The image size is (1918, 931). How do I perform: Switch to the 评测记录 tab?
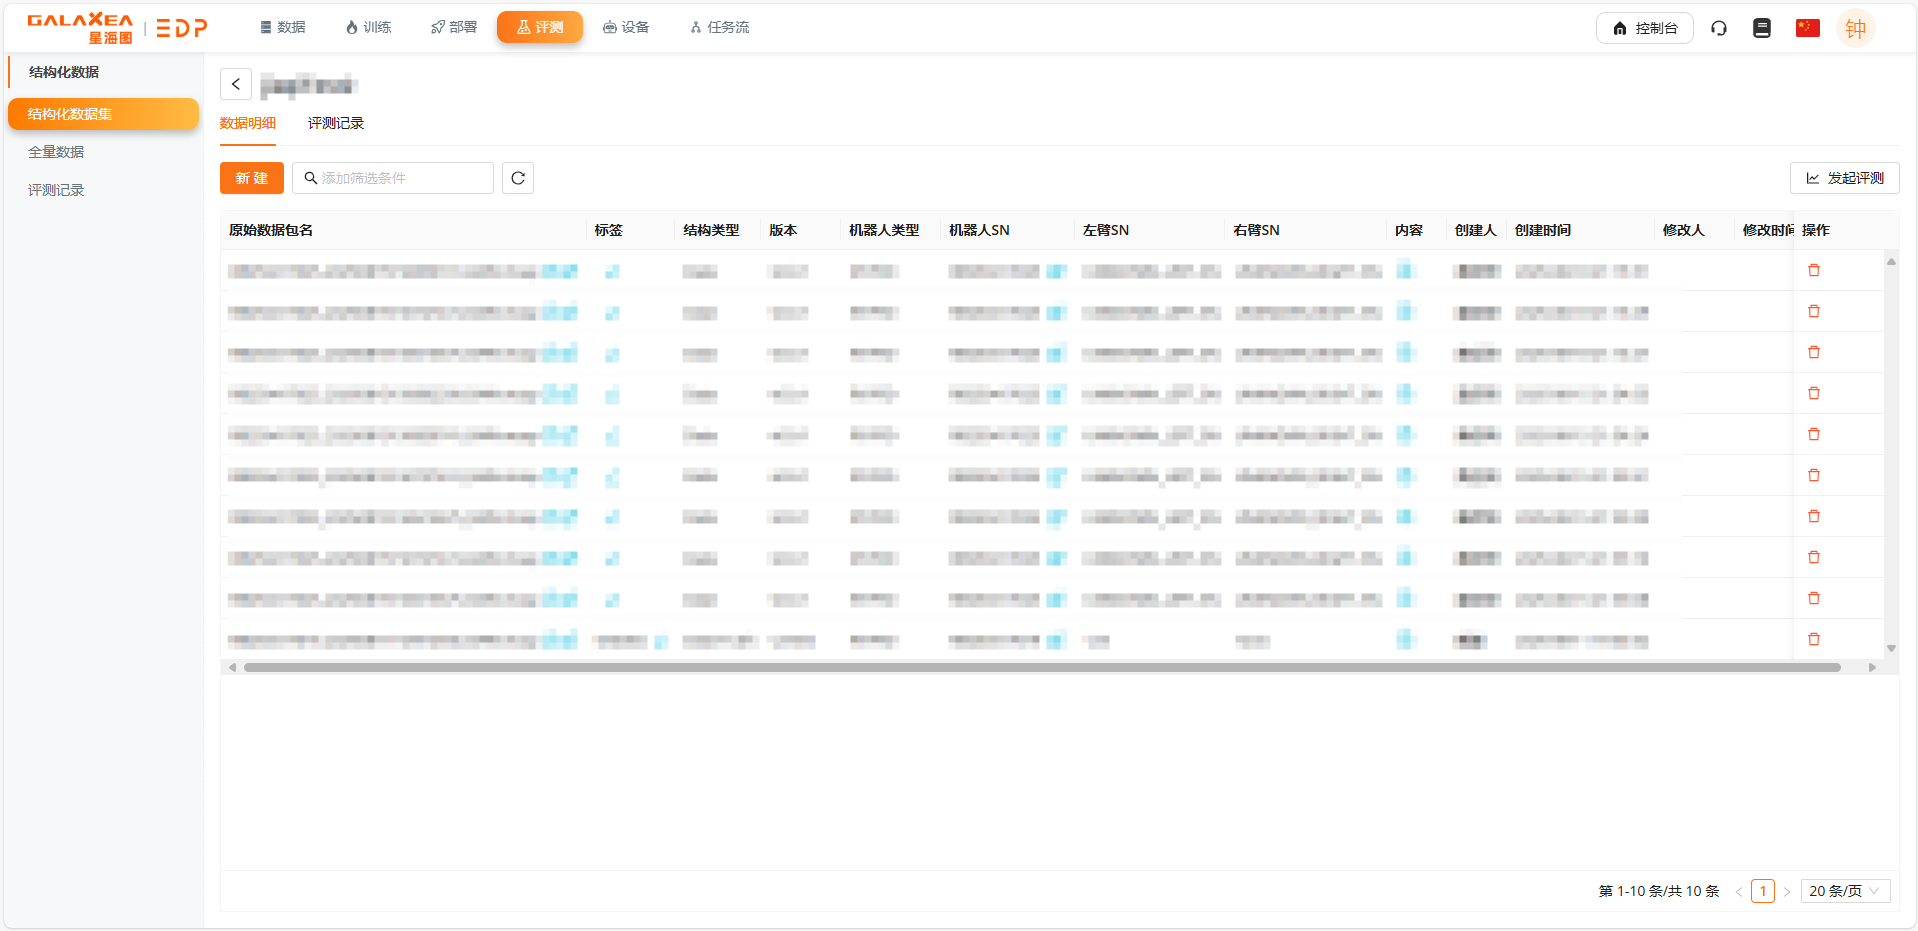pyautogui.click(x=336, y=123)
